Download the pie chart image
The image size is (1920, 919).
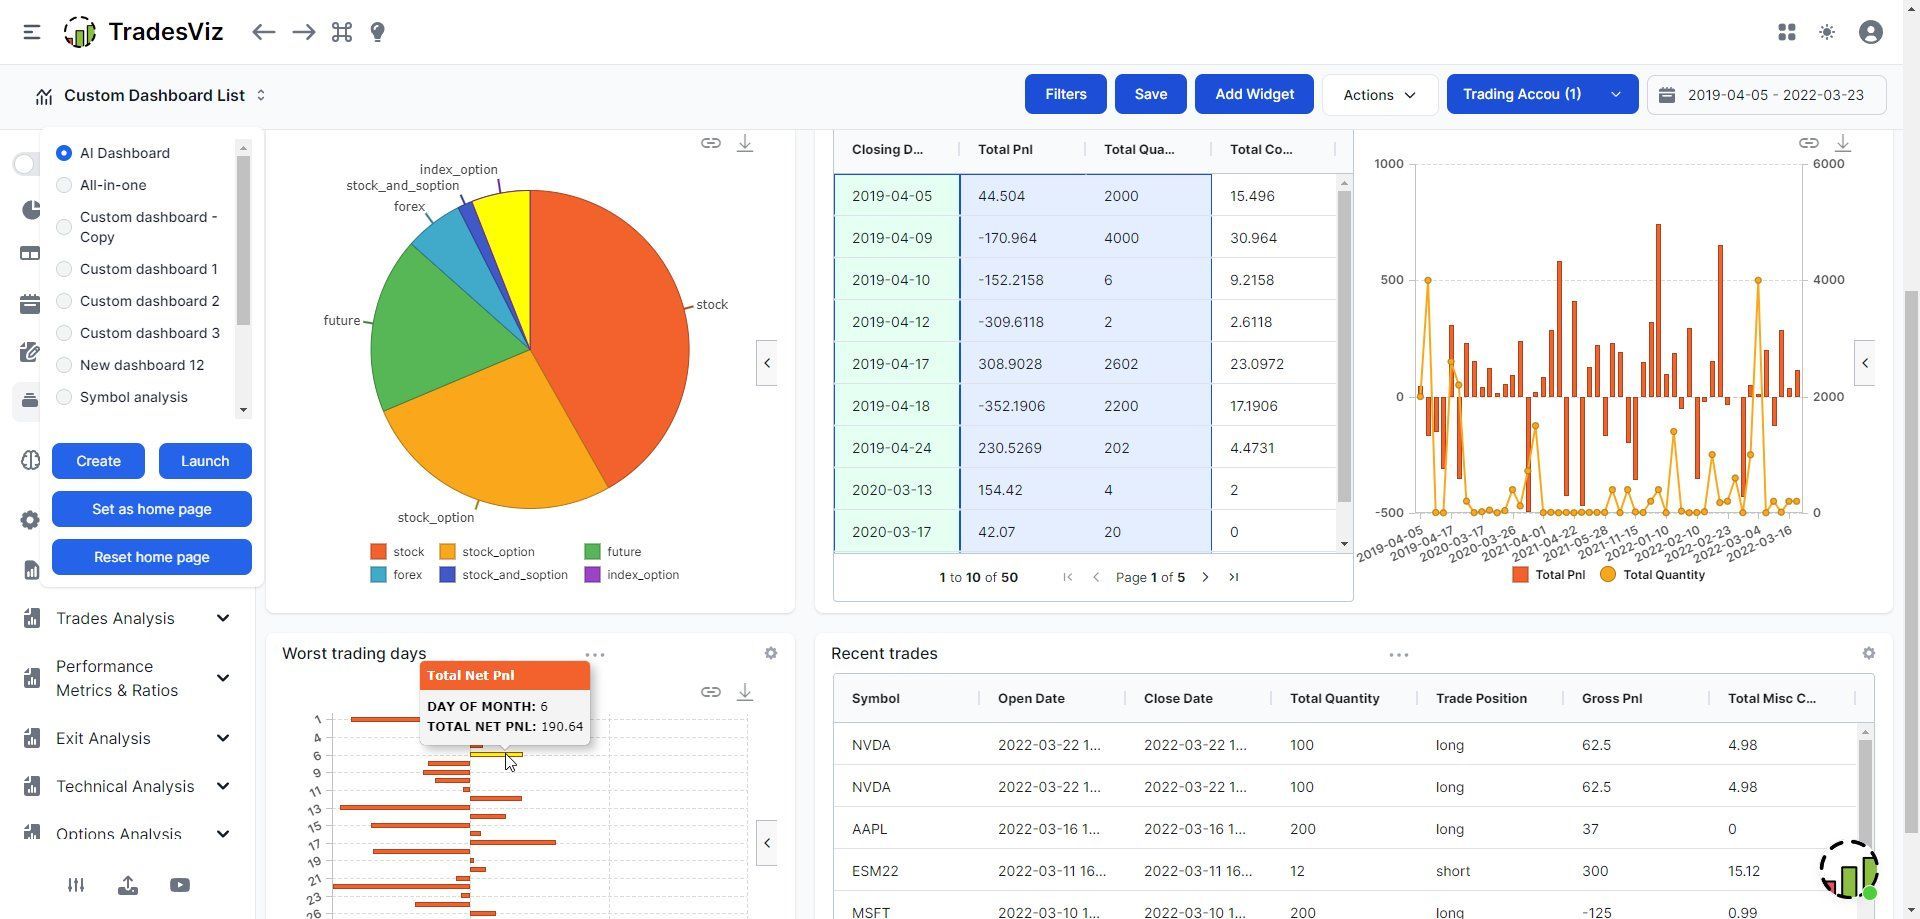tap(745, 143)
